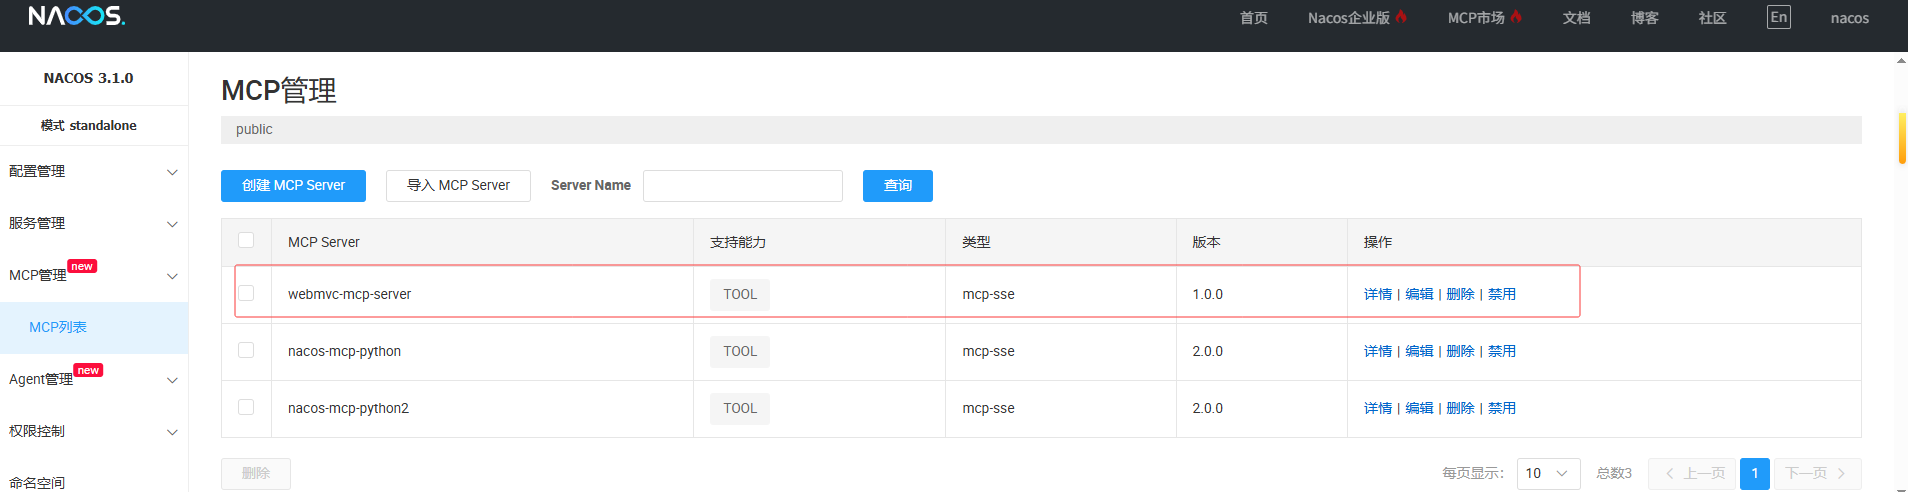This screenshot has width=1908, height=492.
Task: Expand the Agent管理 menu chevron
Action: 172,380
